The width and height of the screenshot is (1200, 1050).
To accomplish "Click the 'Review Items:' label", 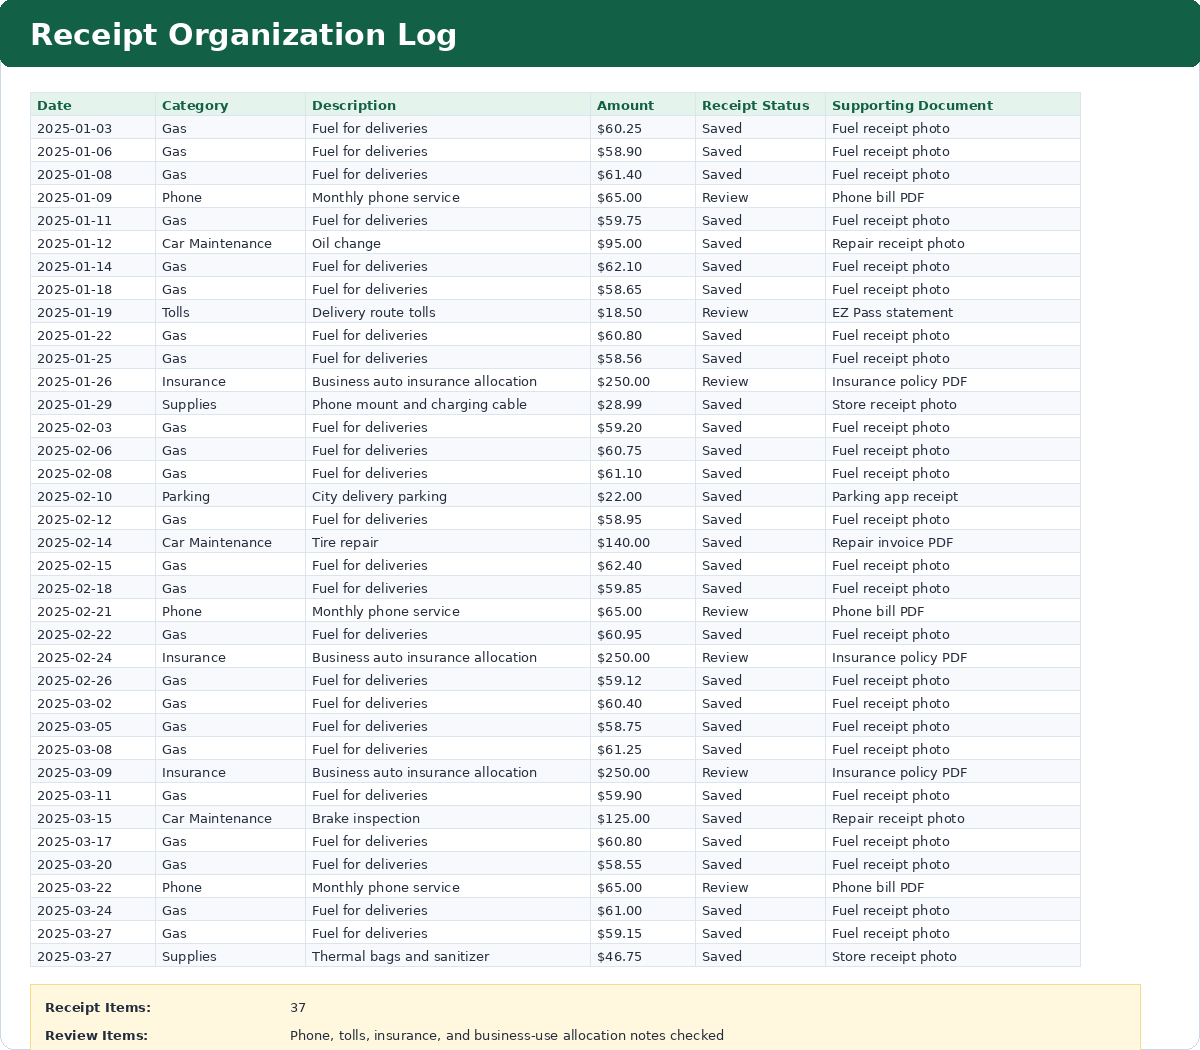I will [x=96, y=1035].
